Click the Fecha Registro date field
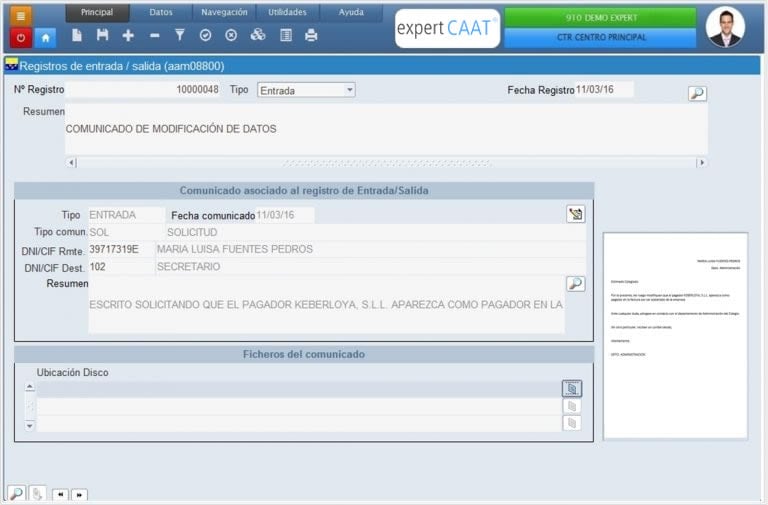This screenshot has height=505, width=768. click(x=604, y=90)
